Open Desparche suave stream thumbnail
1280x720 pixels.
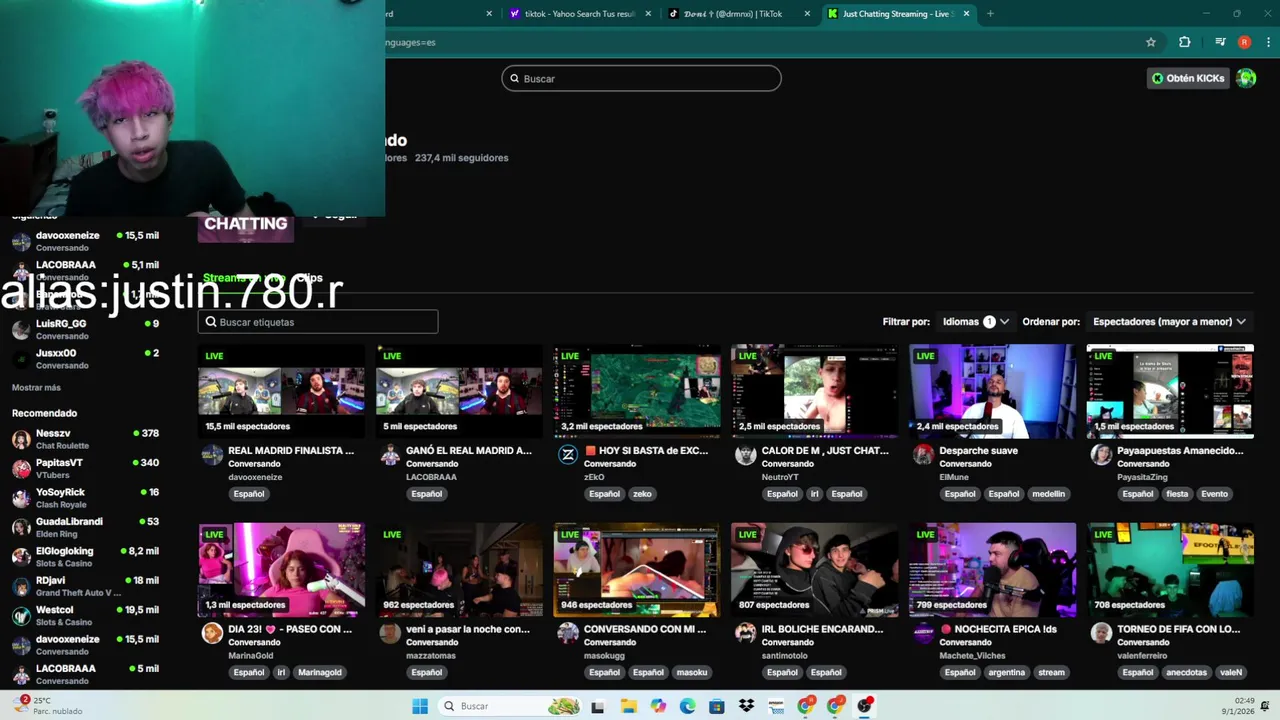click(993, 391)
